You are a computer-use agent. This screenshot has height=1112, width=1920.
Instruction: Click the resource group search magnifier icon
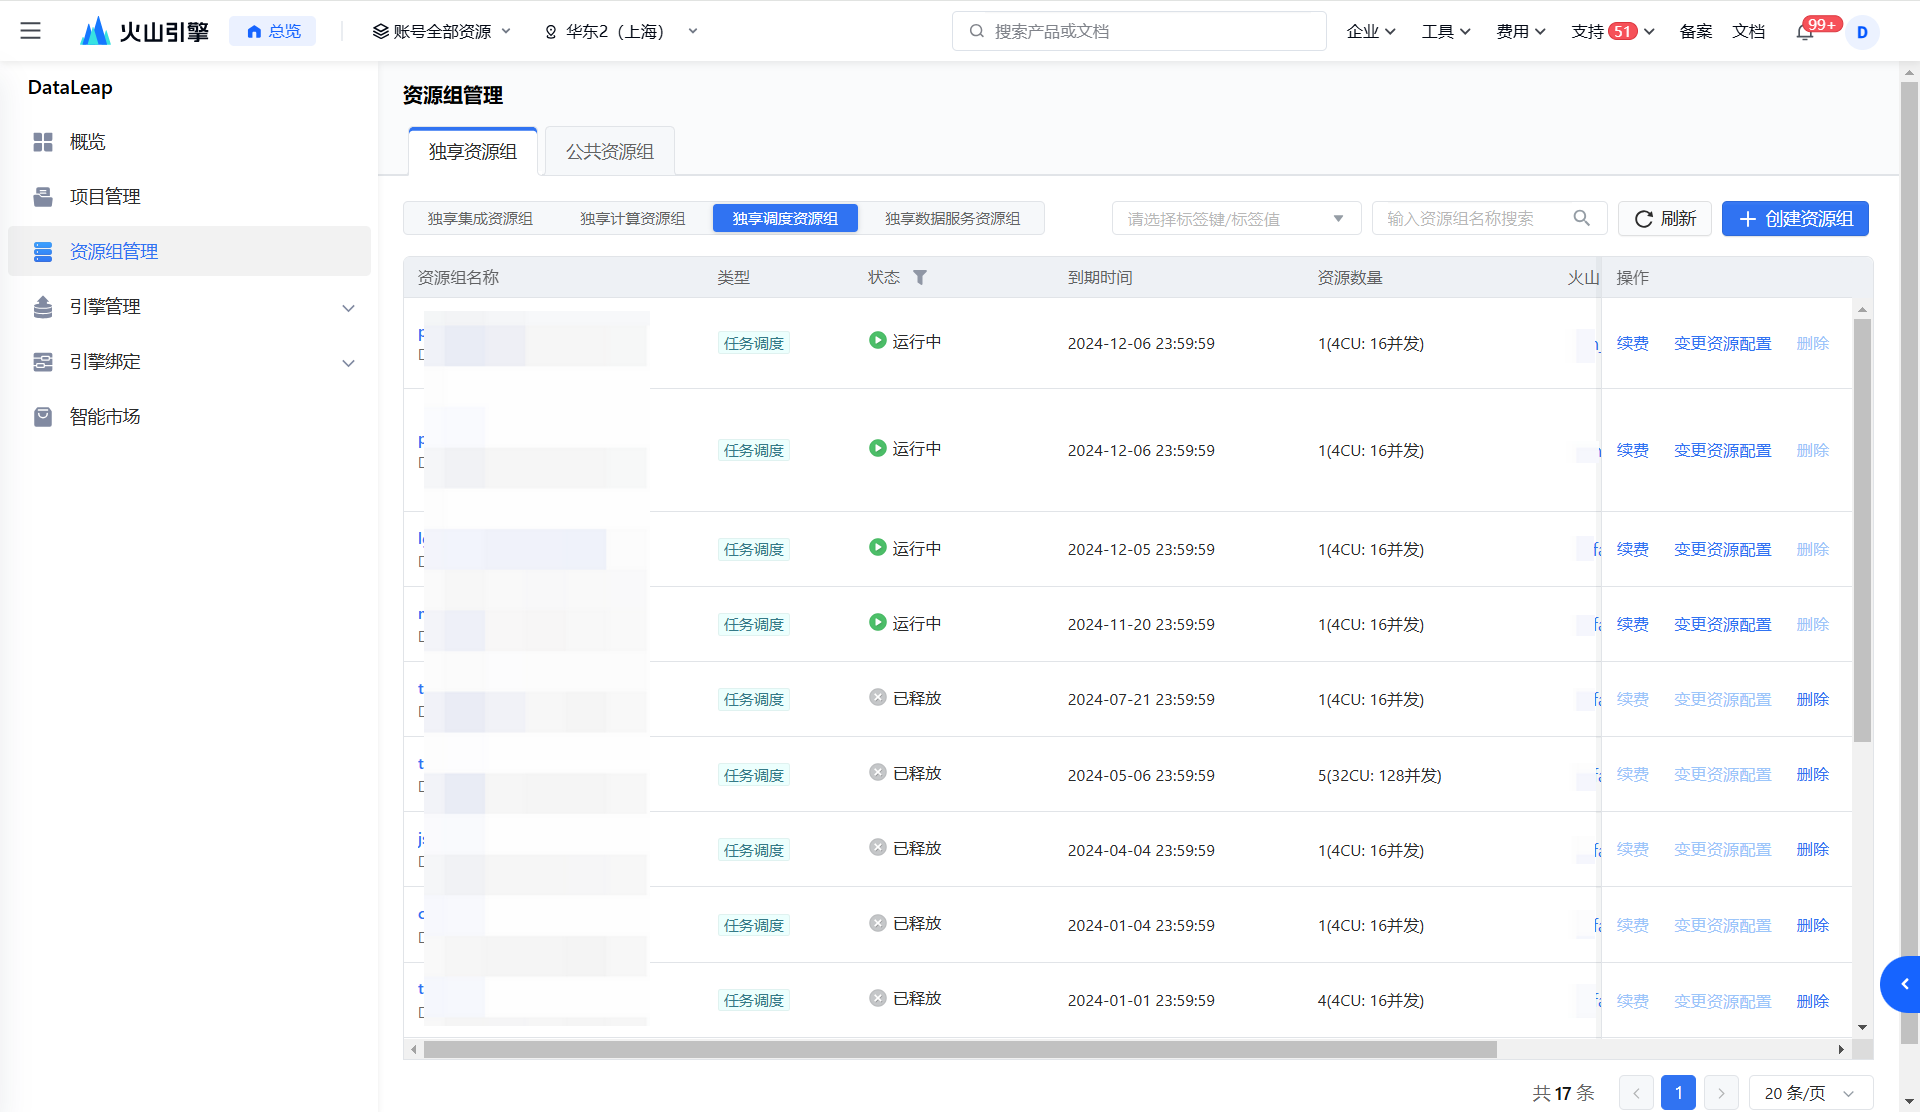(x=1581, y=218)
